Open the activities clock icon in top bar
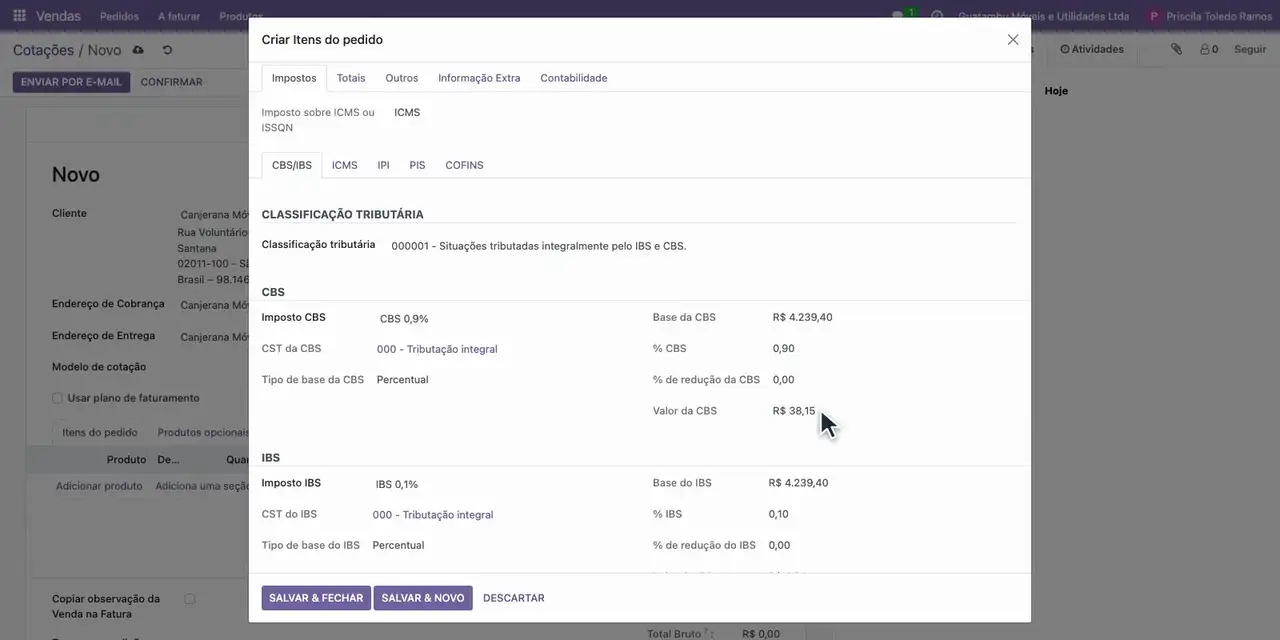1280x640 pixels. 937,16
